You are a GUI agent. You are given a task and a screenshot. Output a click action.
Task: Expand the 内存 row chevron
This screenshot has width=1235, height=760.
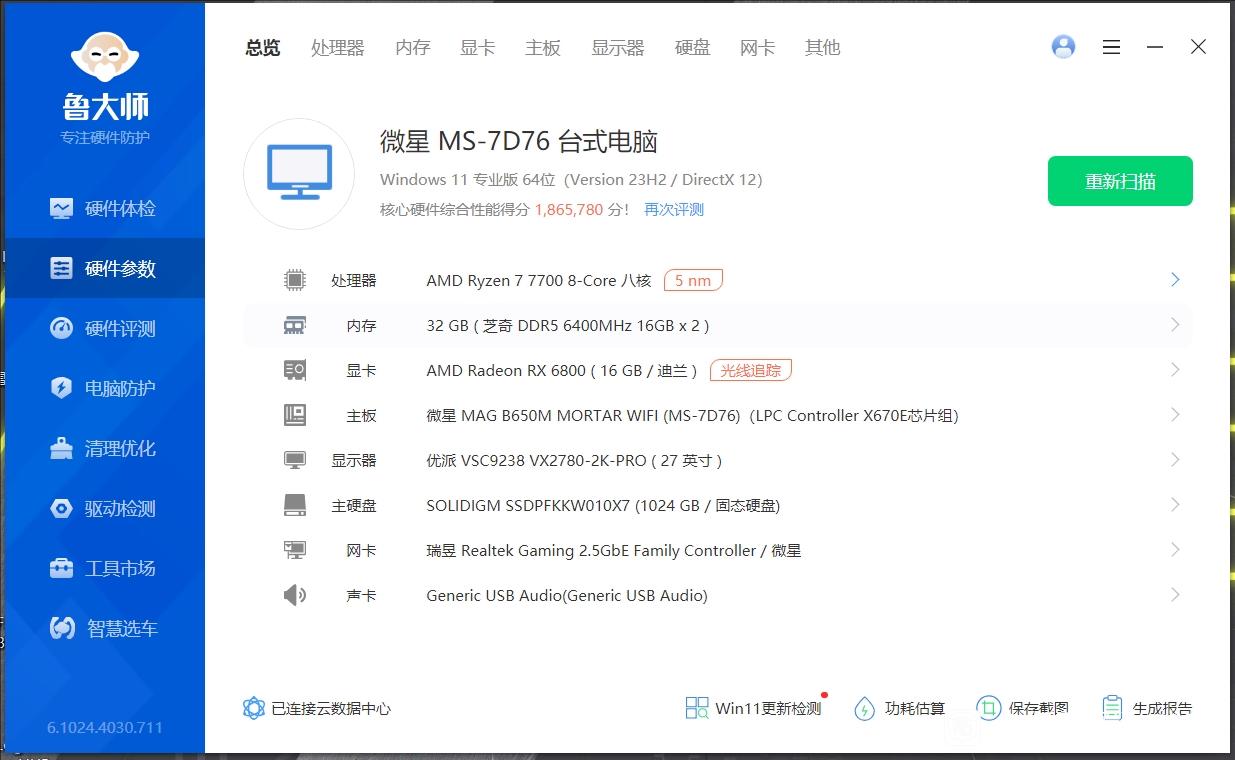tap(1175, 325)
